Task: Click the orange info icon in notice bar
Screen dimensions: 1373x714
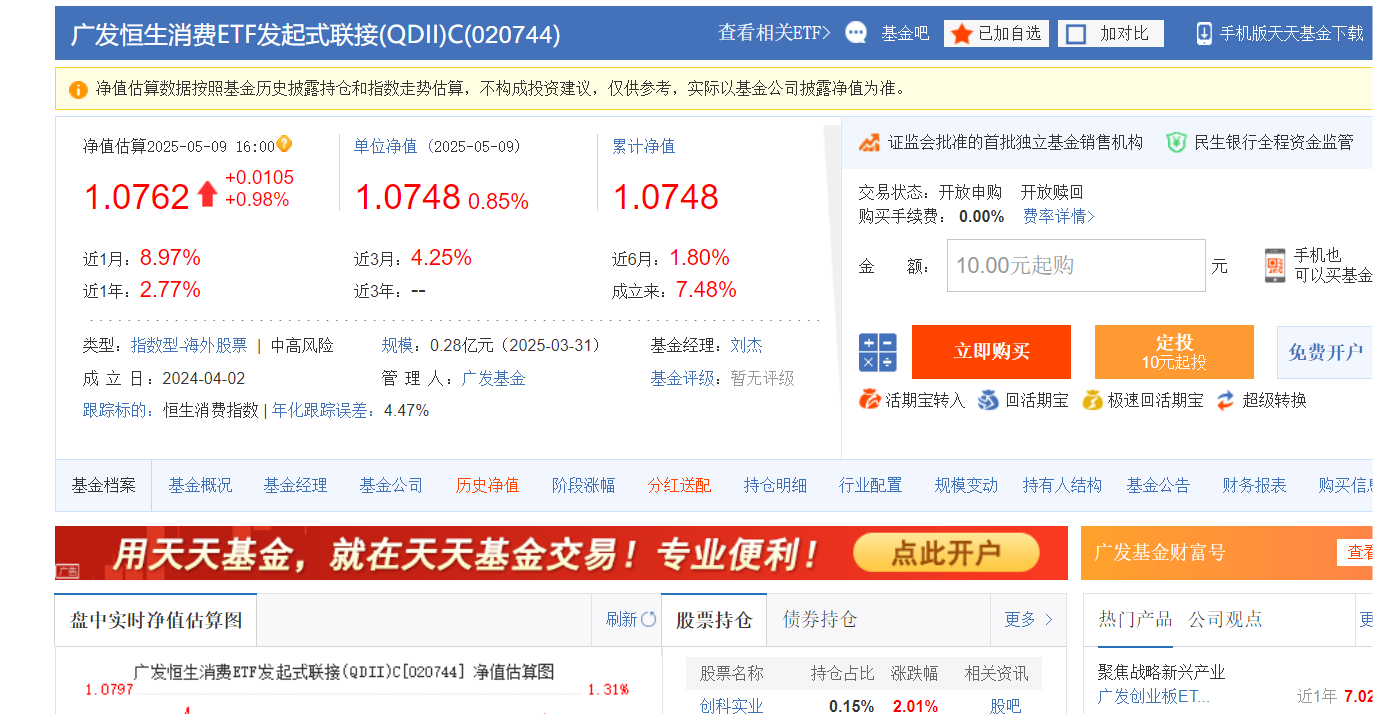Action: tap(78, 89)
